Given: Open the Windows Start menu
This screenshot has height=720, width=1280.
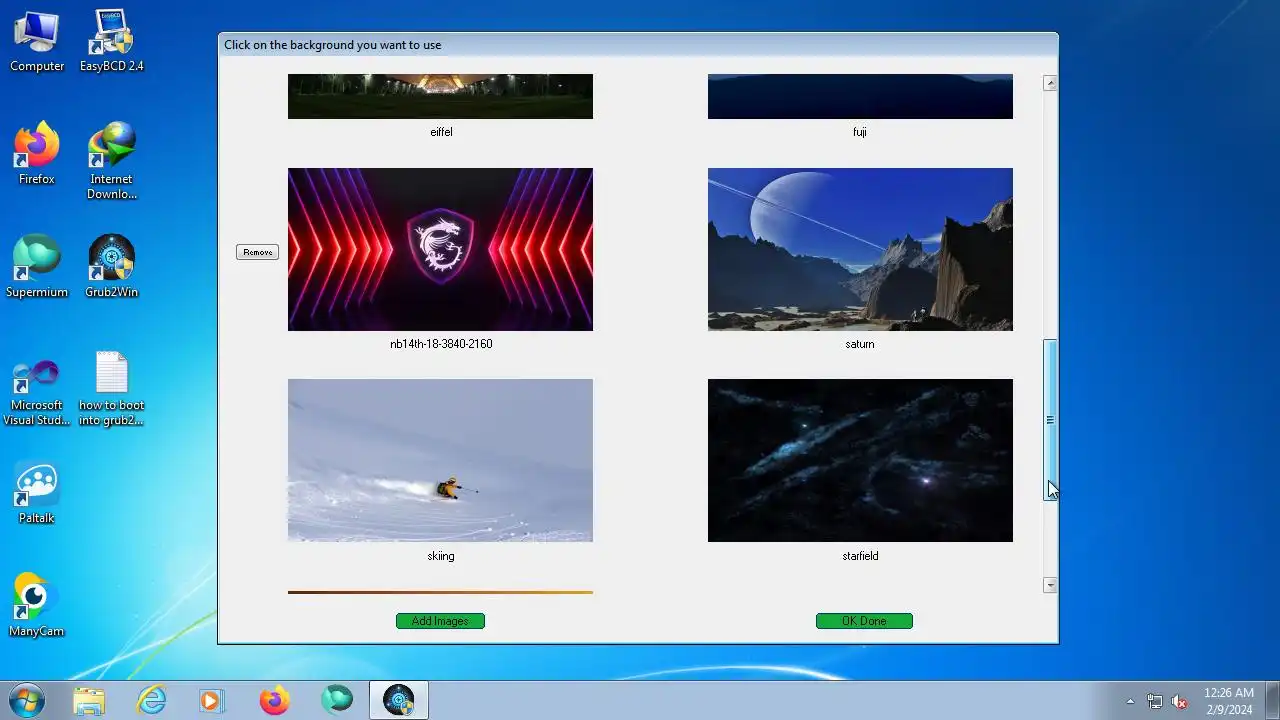Looking at the screenshot, I should pos(27,700).
